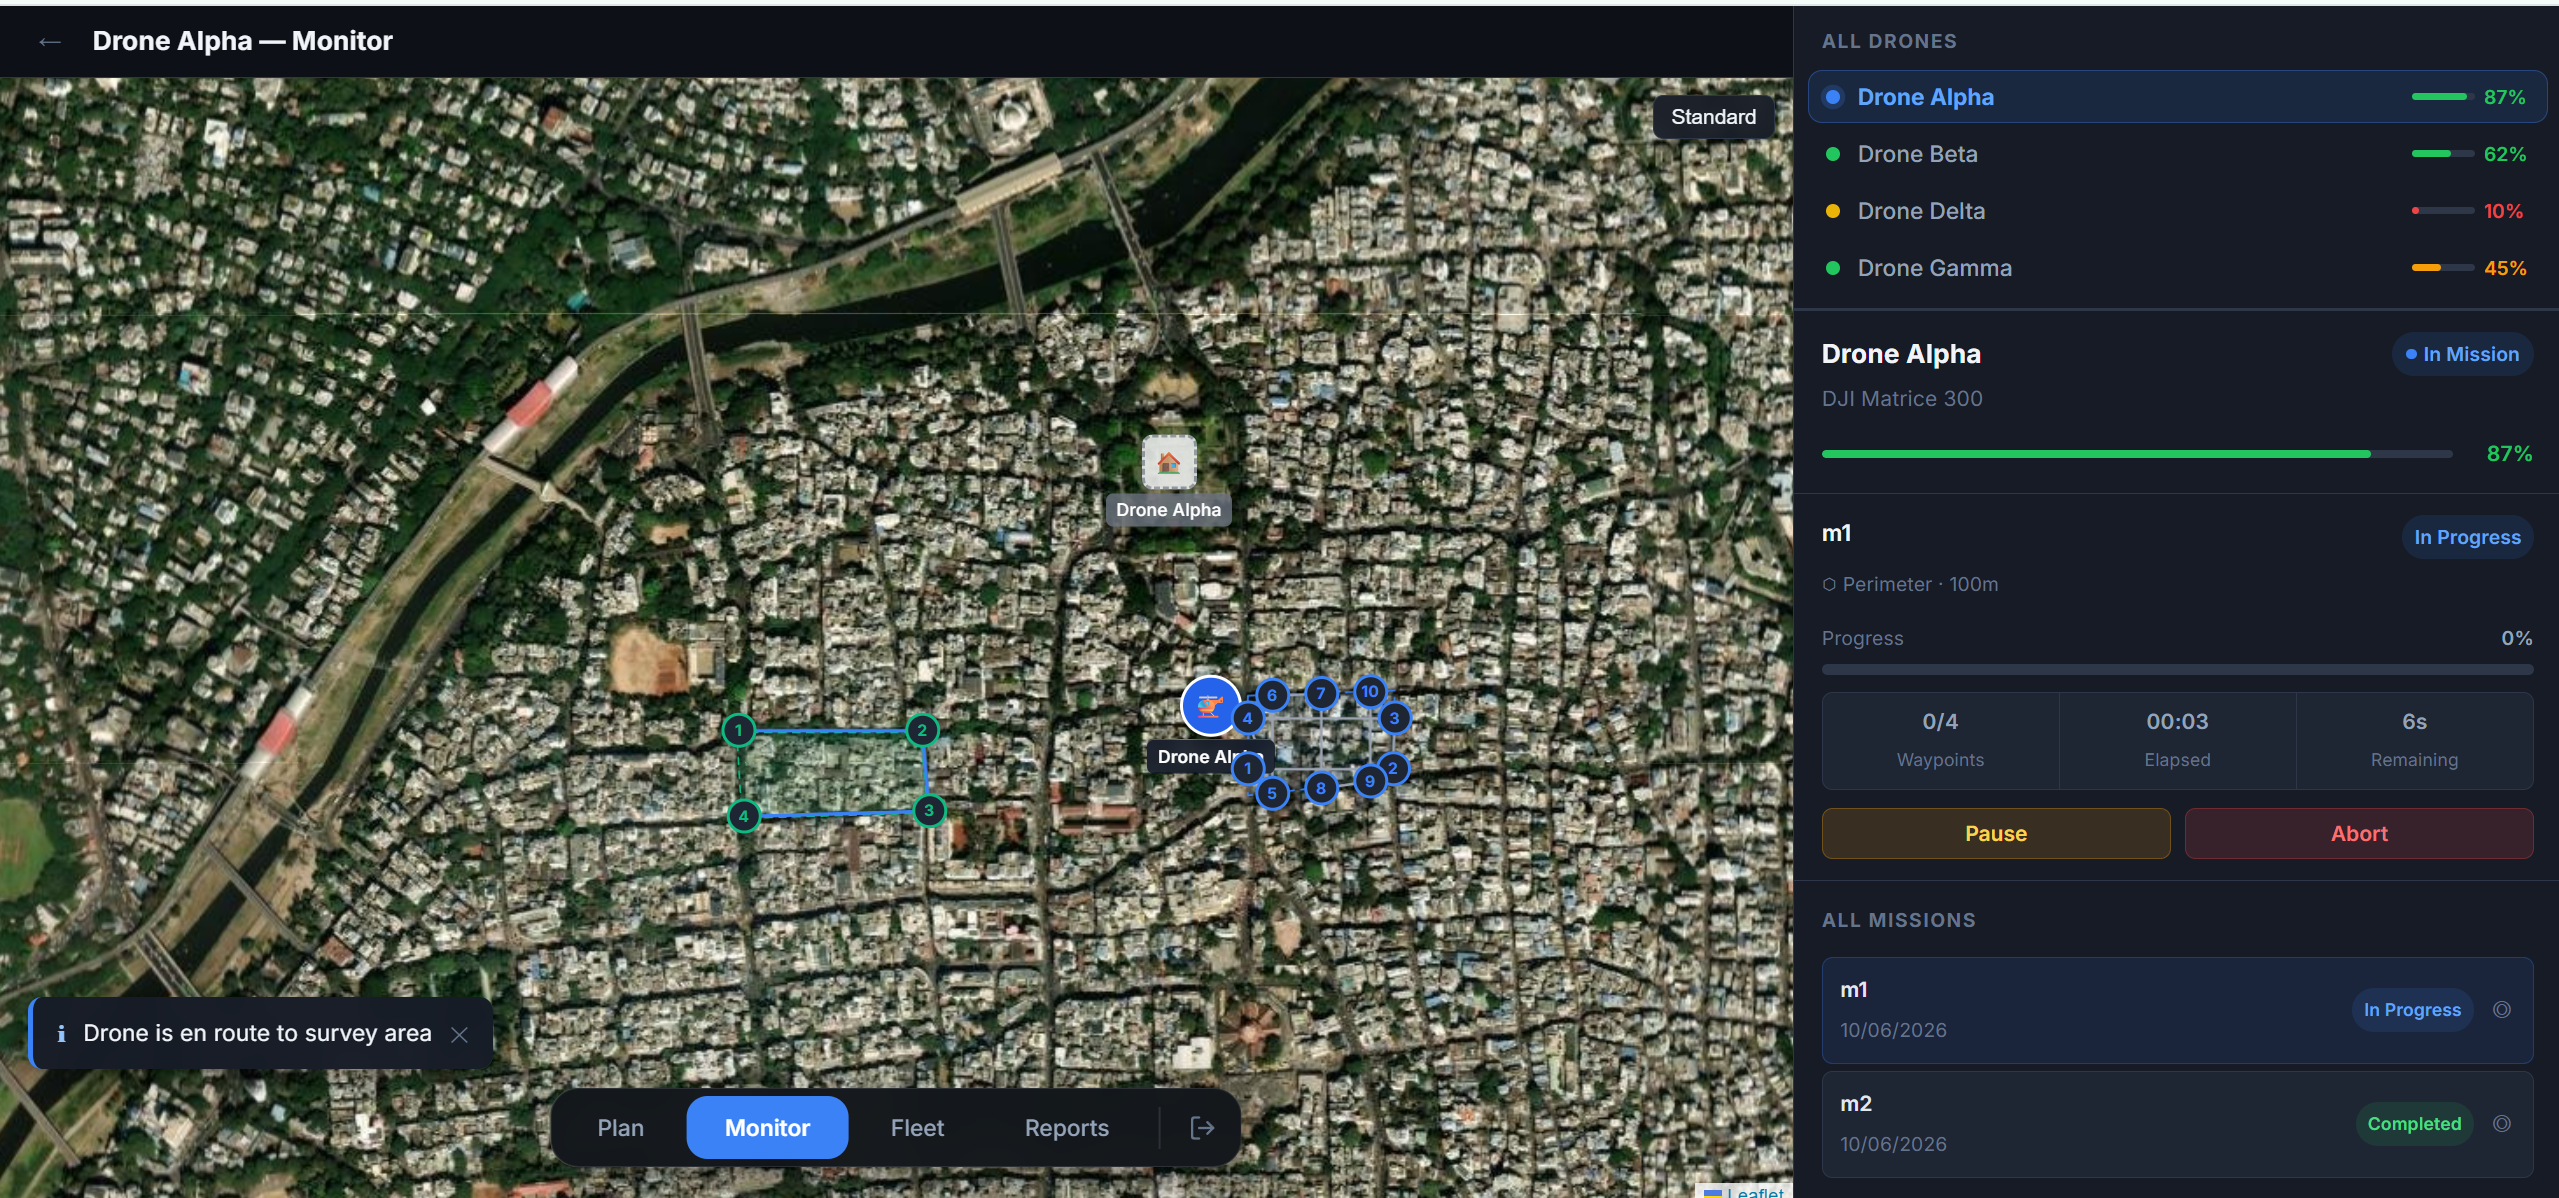Select green waypoint 3 on map
The image size is (2559, 1198).
pos(929,810)
